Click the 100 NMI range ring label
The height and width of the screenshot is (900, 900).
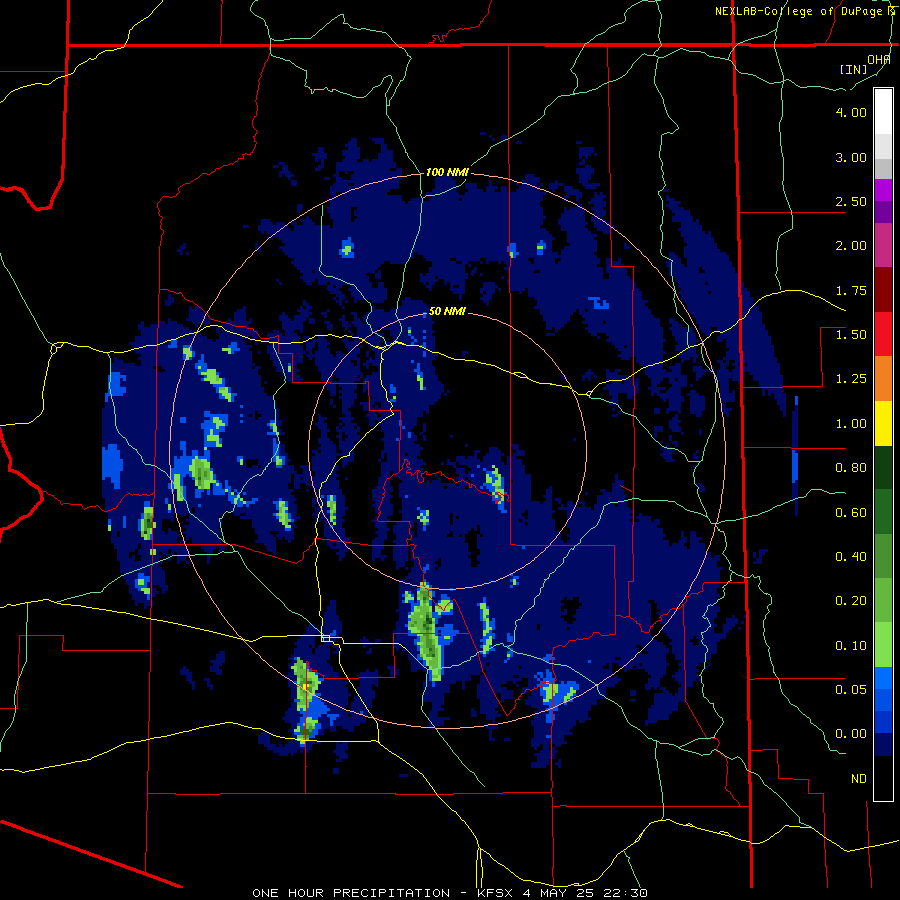(x=447, y=172)
